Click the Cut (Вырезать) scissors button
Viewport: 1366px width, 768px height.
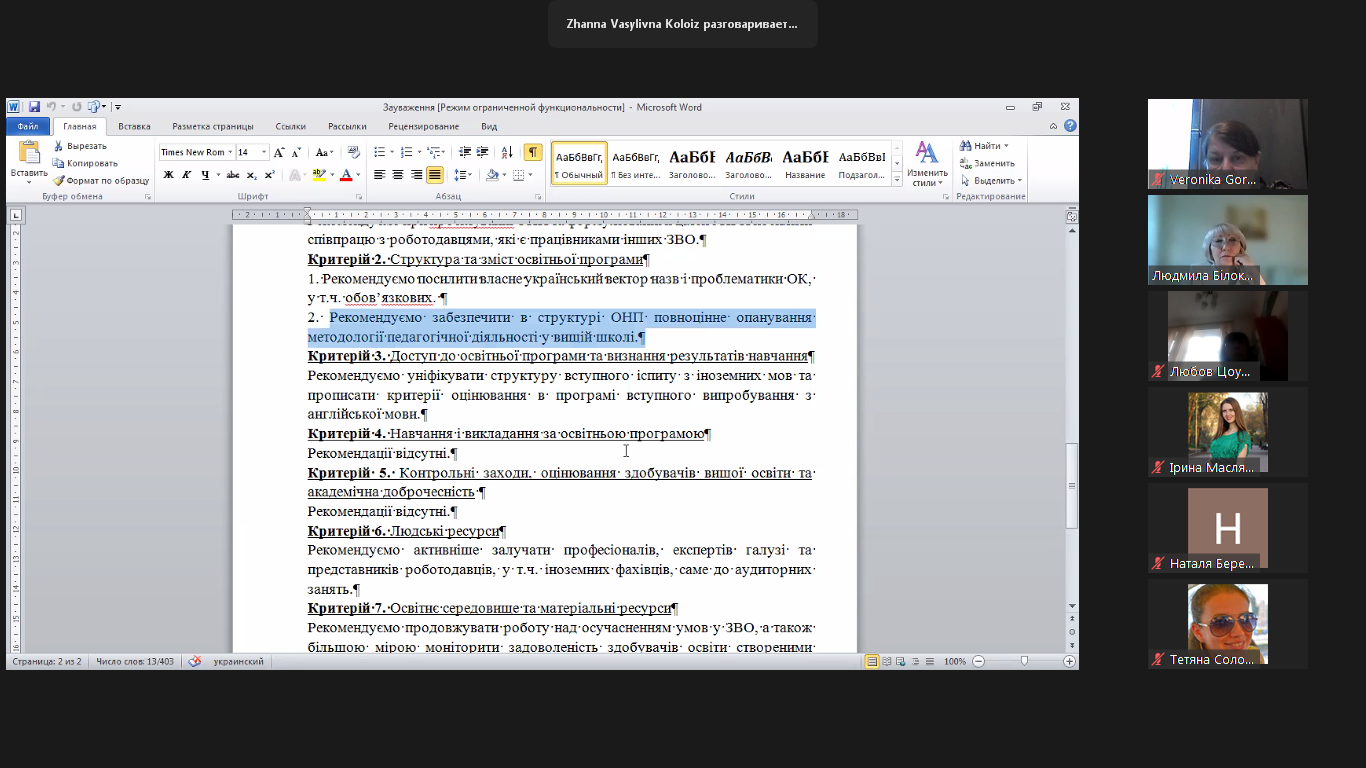pos(80,146)
